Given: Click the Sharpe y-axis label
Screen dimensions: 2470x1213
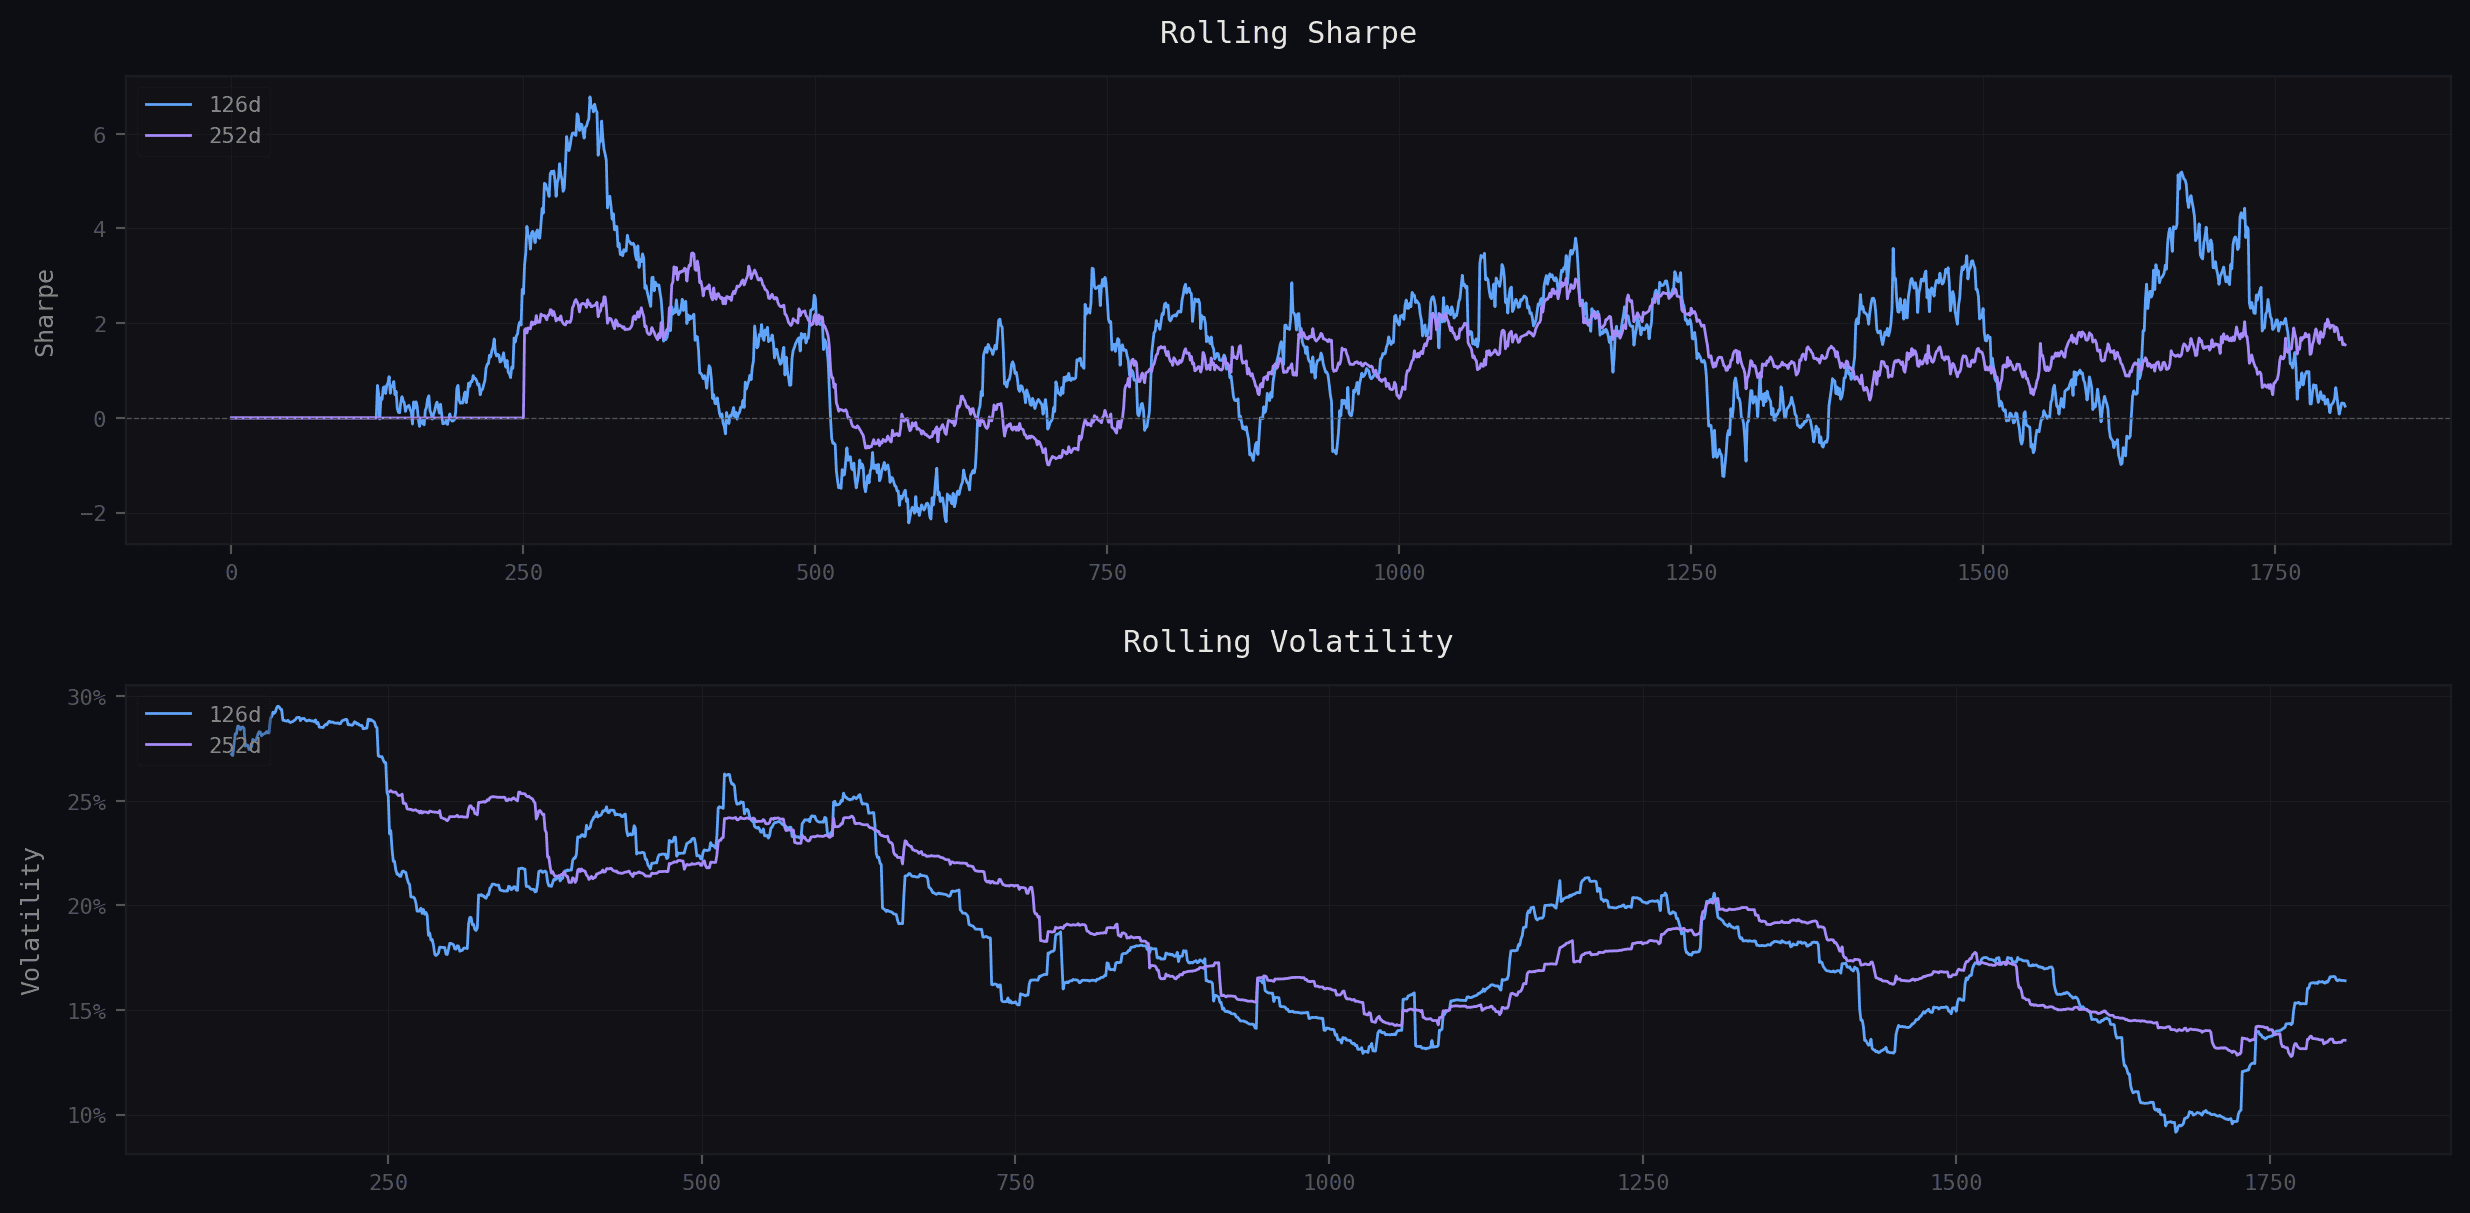Looking at the screenshot, I should [44, 312].
